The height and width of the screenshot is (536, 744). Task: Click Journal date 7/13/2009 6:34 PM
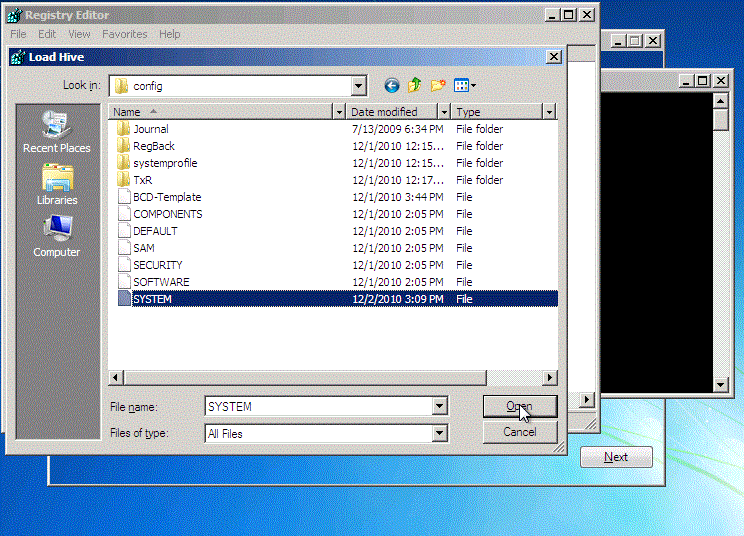click(398, 129)
